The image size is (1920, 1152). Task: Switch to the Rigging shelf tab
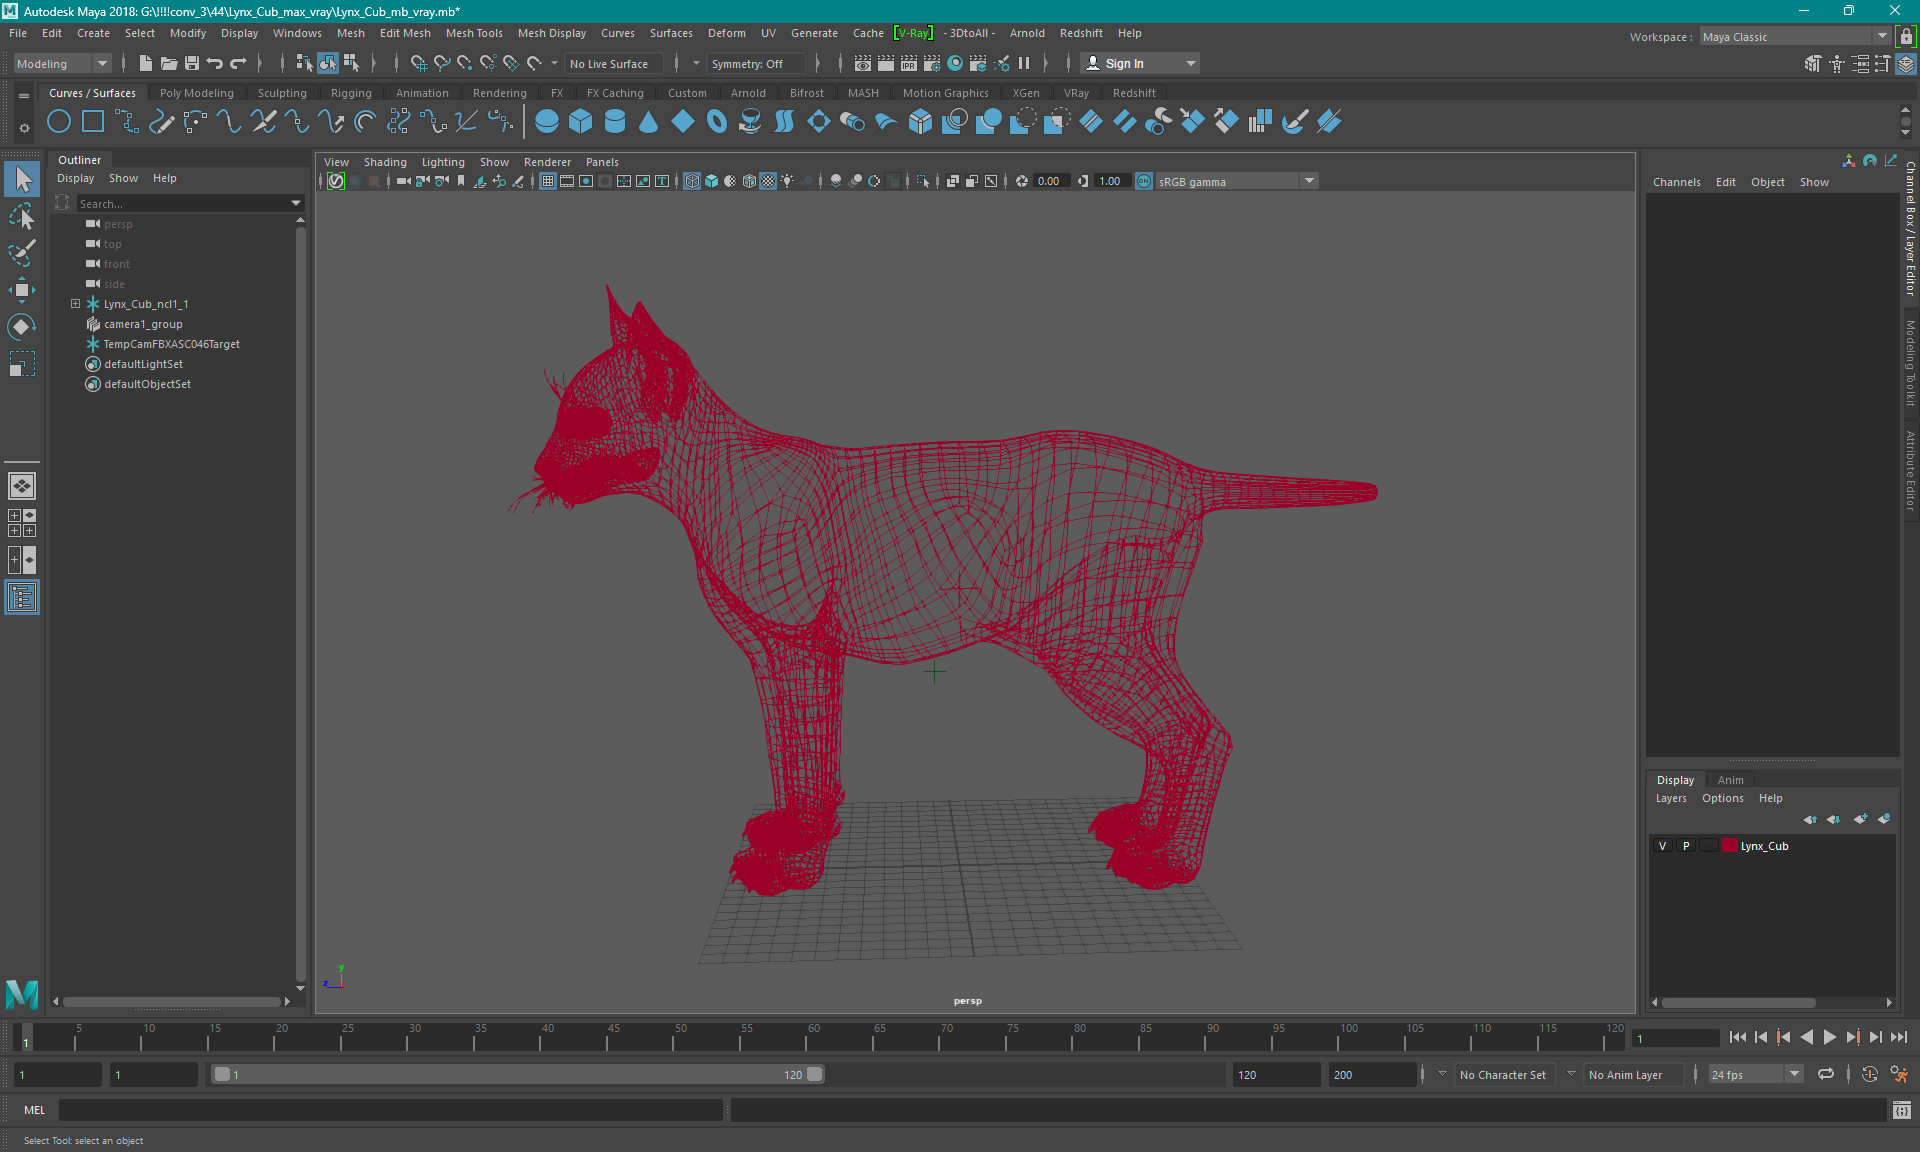coord(351,93)
